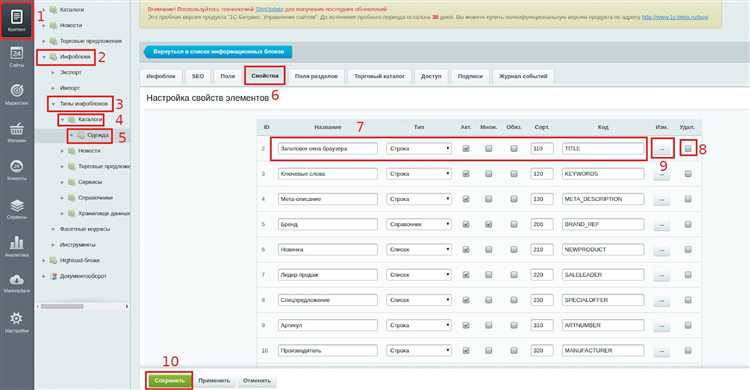Open the 1c-bitrix.ru buy link
The image size is (750, 390).
coord(675,17)
